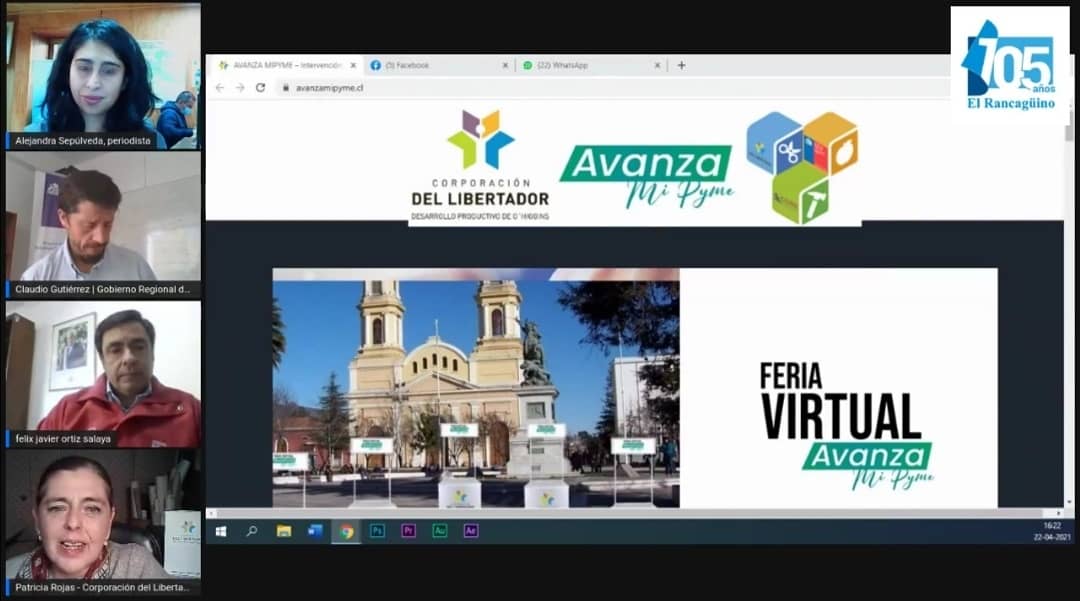Click the padlock site info icon
The height and width of the screenshot is (601, 1080).
285,88
